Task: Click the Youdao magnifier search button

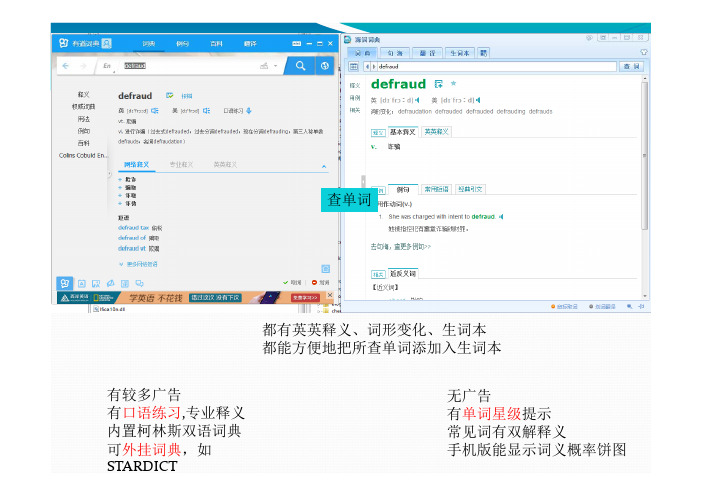Action: pyautogui.click(x=300, y=66)
